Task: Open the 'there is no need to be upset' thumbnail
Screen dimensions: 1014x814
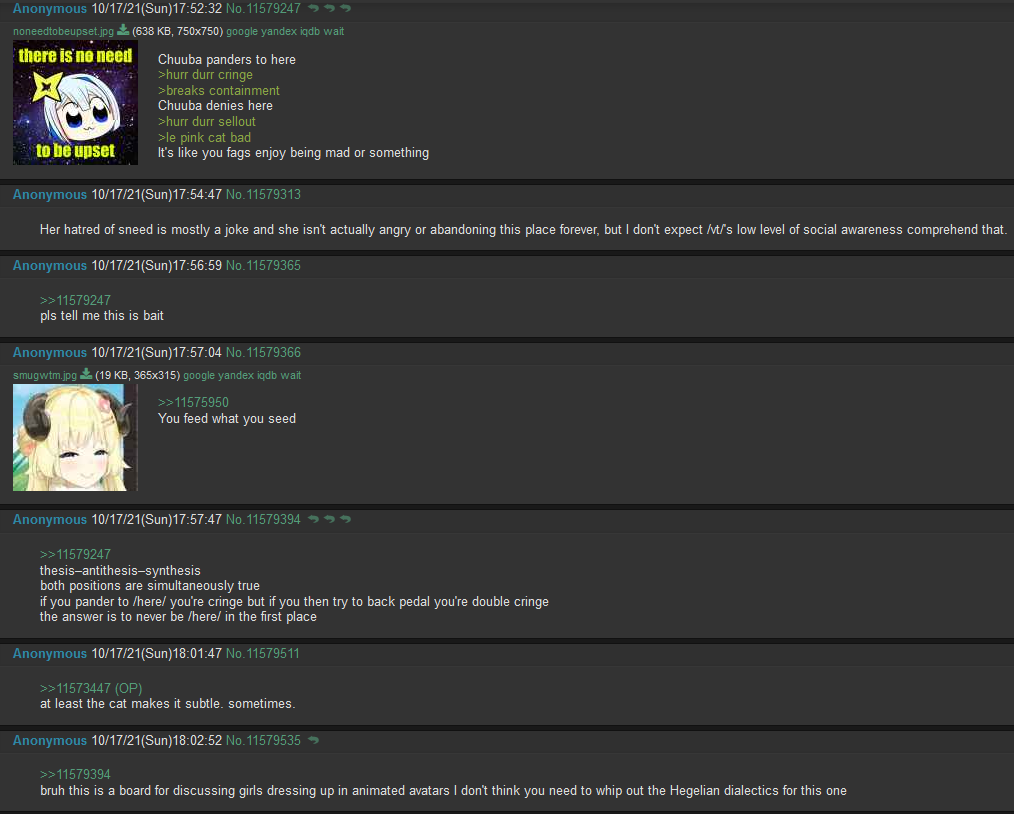Action: [75, 102]
